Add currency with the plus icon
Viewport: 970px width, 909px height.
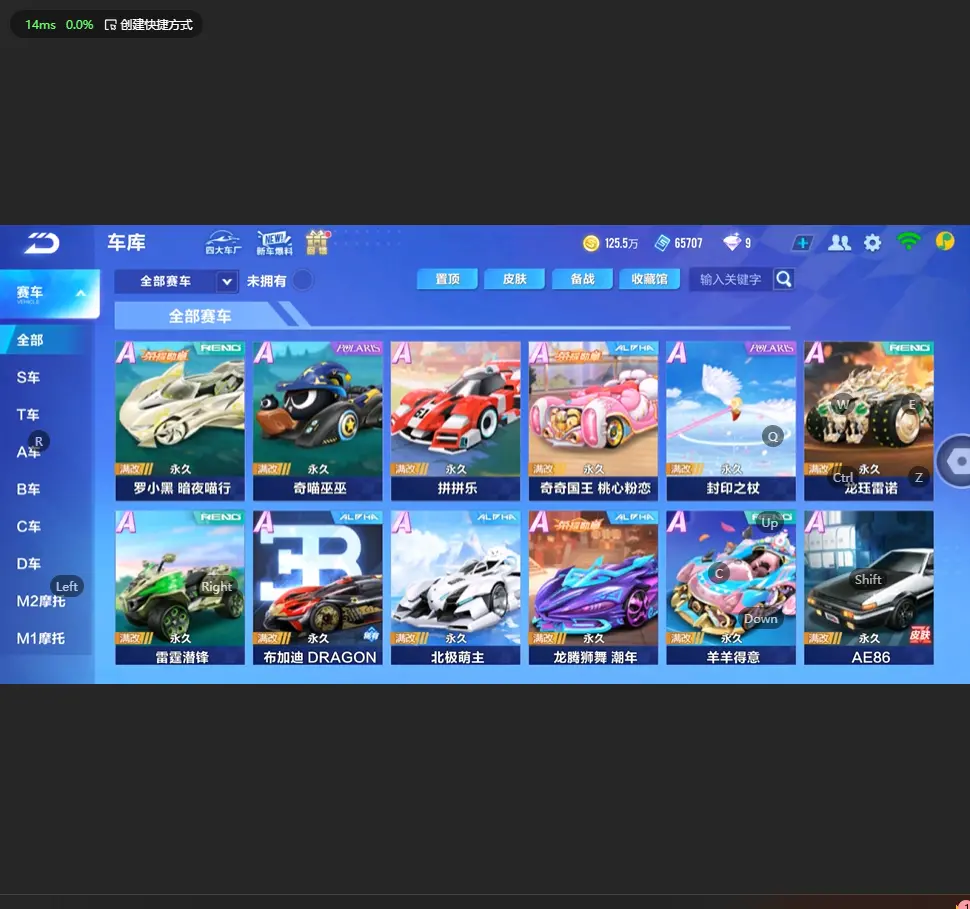[802, 243]
